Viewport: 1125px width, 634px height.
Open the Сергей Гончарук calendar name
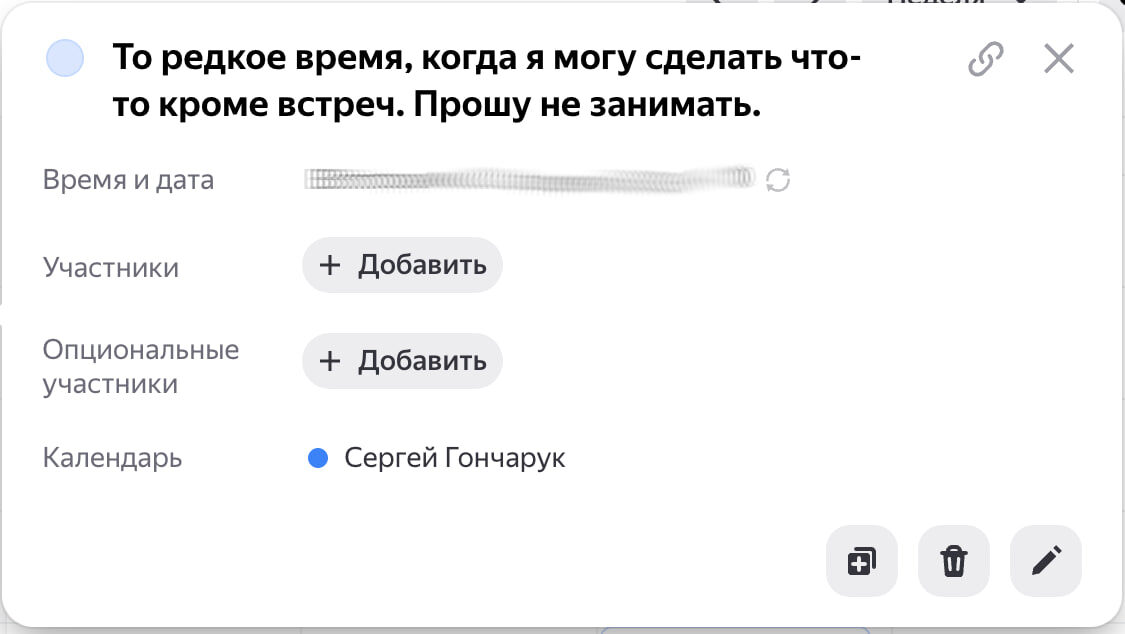click(455, 458)
